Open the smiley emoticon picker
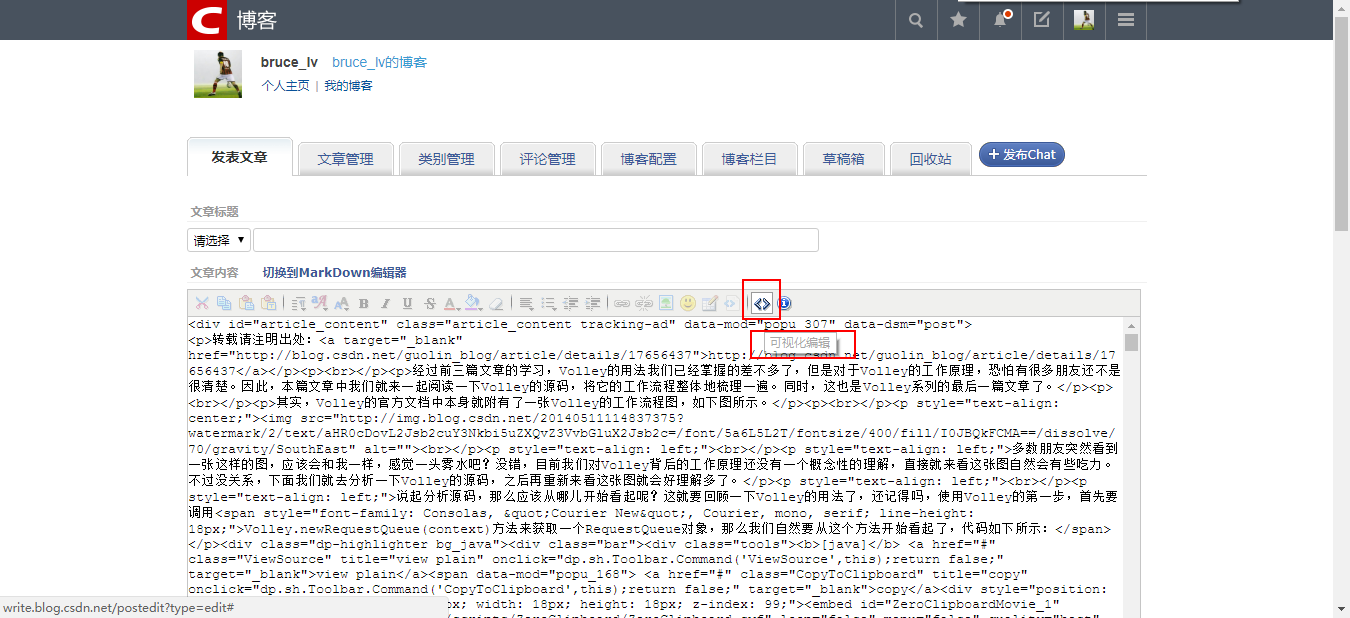The height and width of the screenshot is (618, 1350). pyautogui.click(x=688, y=303)
